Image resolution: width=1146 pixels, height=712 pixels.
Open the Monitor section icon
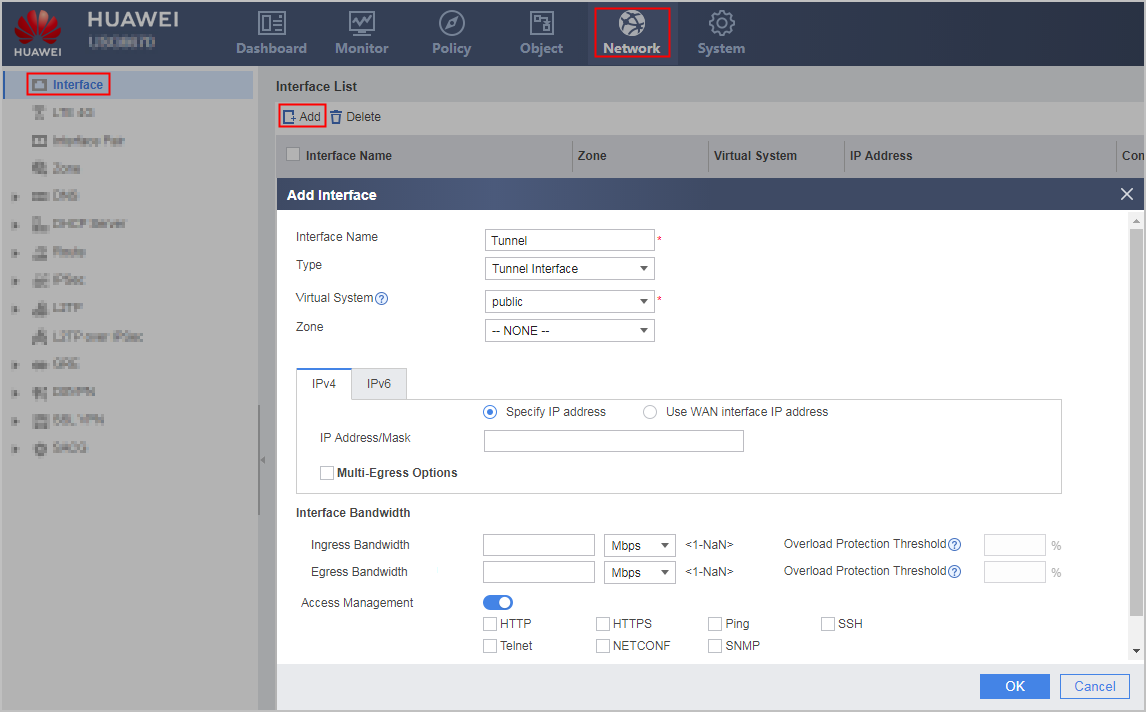[x=361, y=23]
